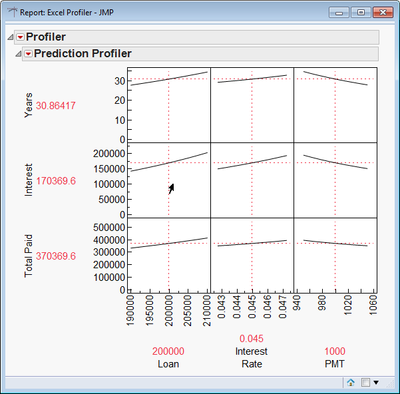The image size is (400, 394).
Task: Click the Total Paid value 370369.6
Action: click(56, 256)
